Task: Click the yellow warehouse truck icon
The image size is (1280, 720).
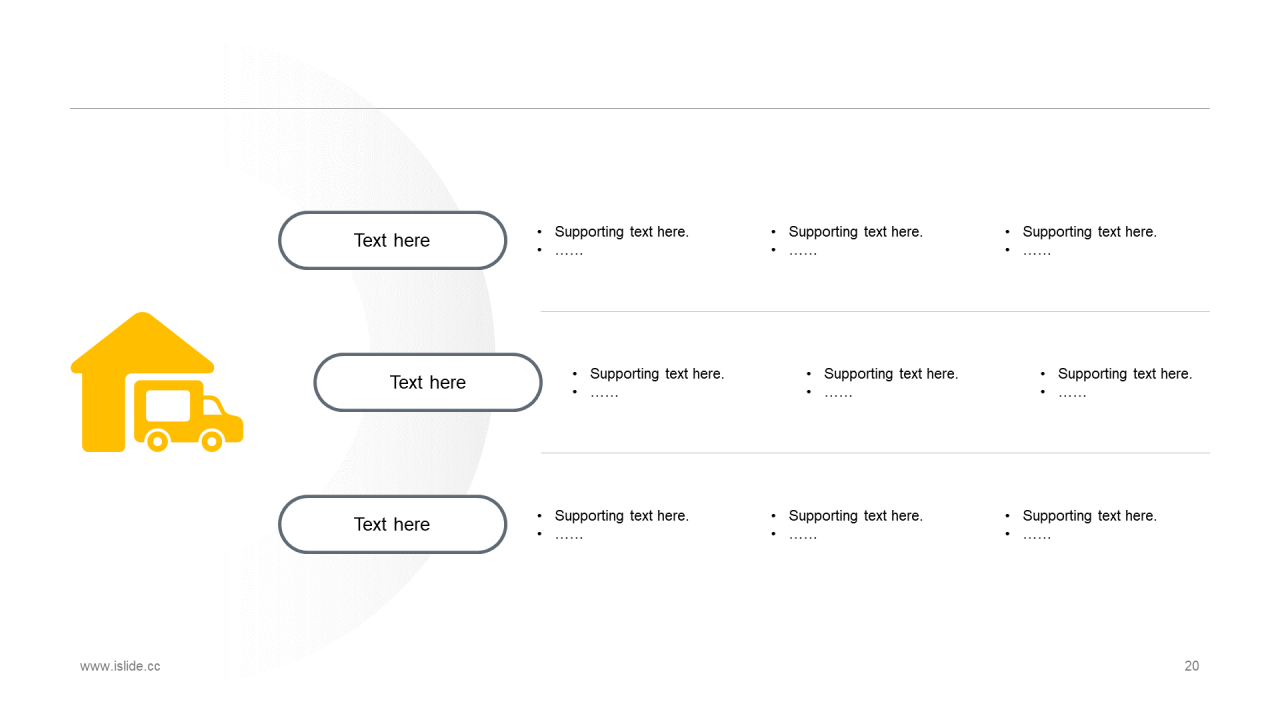Action: pos(157,382)
